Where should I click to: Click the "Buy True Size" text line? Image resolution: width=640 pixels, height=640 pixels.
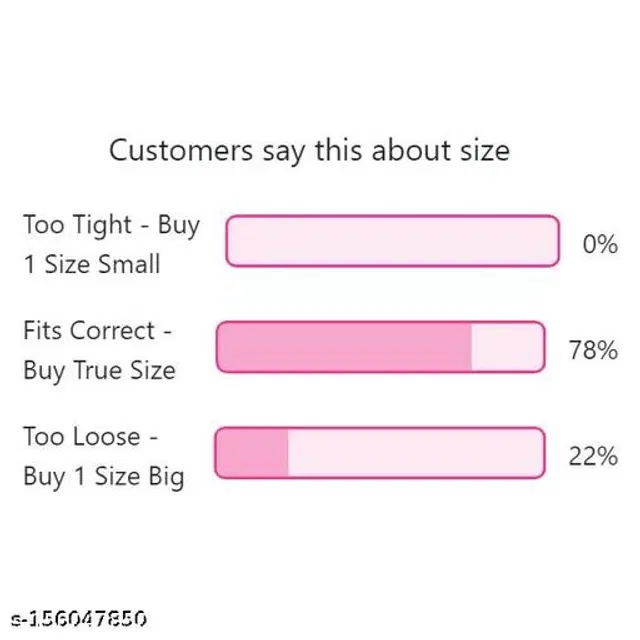pos(99,371)
